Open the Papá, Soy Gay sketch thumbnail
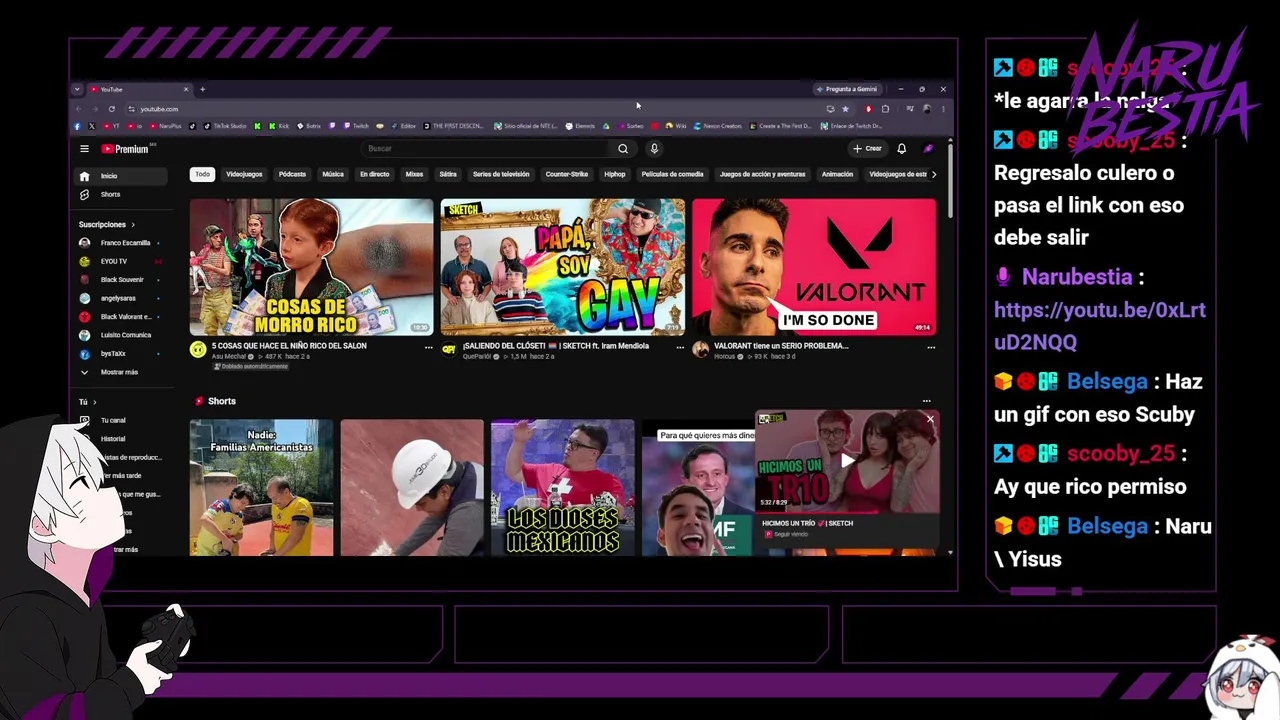This screenshot has width=1280, height=720. 563,267
